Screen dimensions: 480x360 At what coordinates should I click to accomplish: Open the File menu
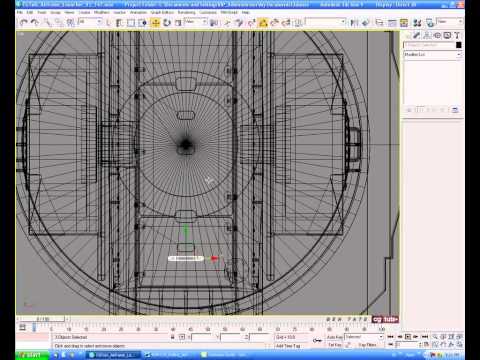point(20,12)
